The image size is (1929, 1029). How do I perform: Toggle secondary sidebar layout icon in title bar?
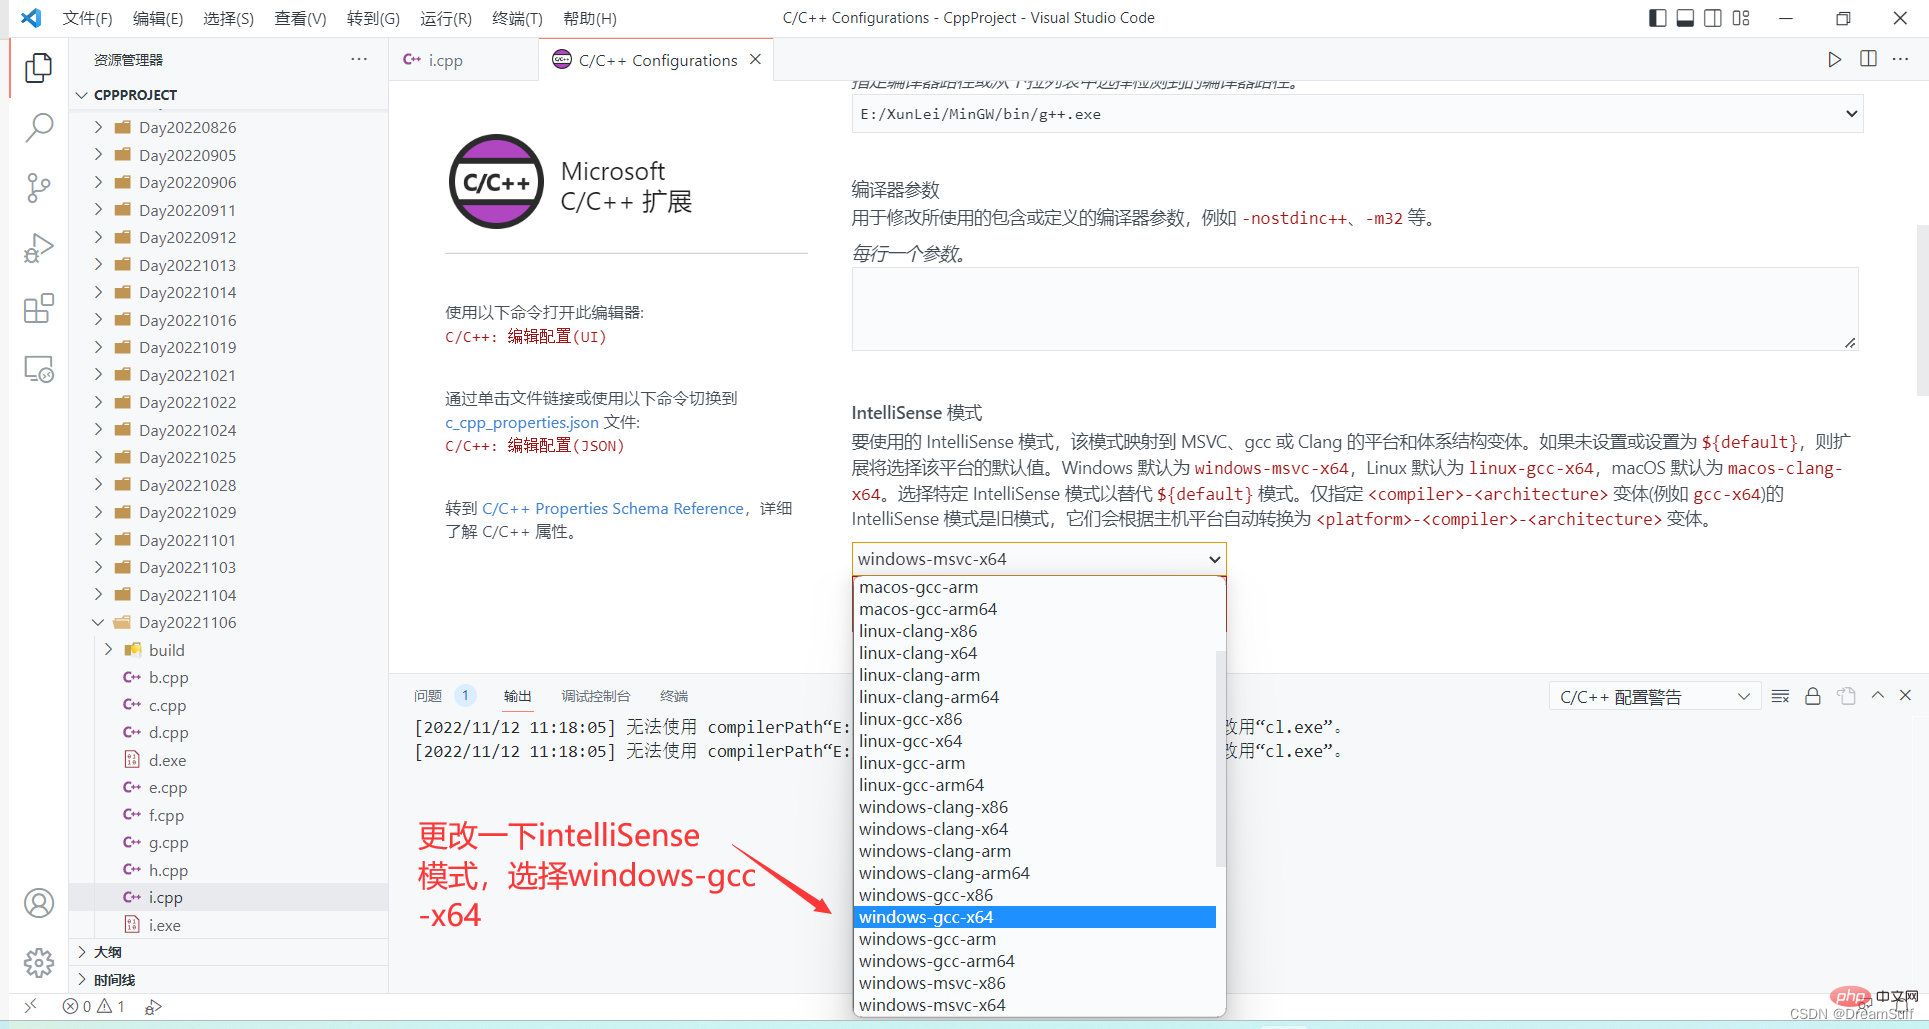[x=1713, y=18]
